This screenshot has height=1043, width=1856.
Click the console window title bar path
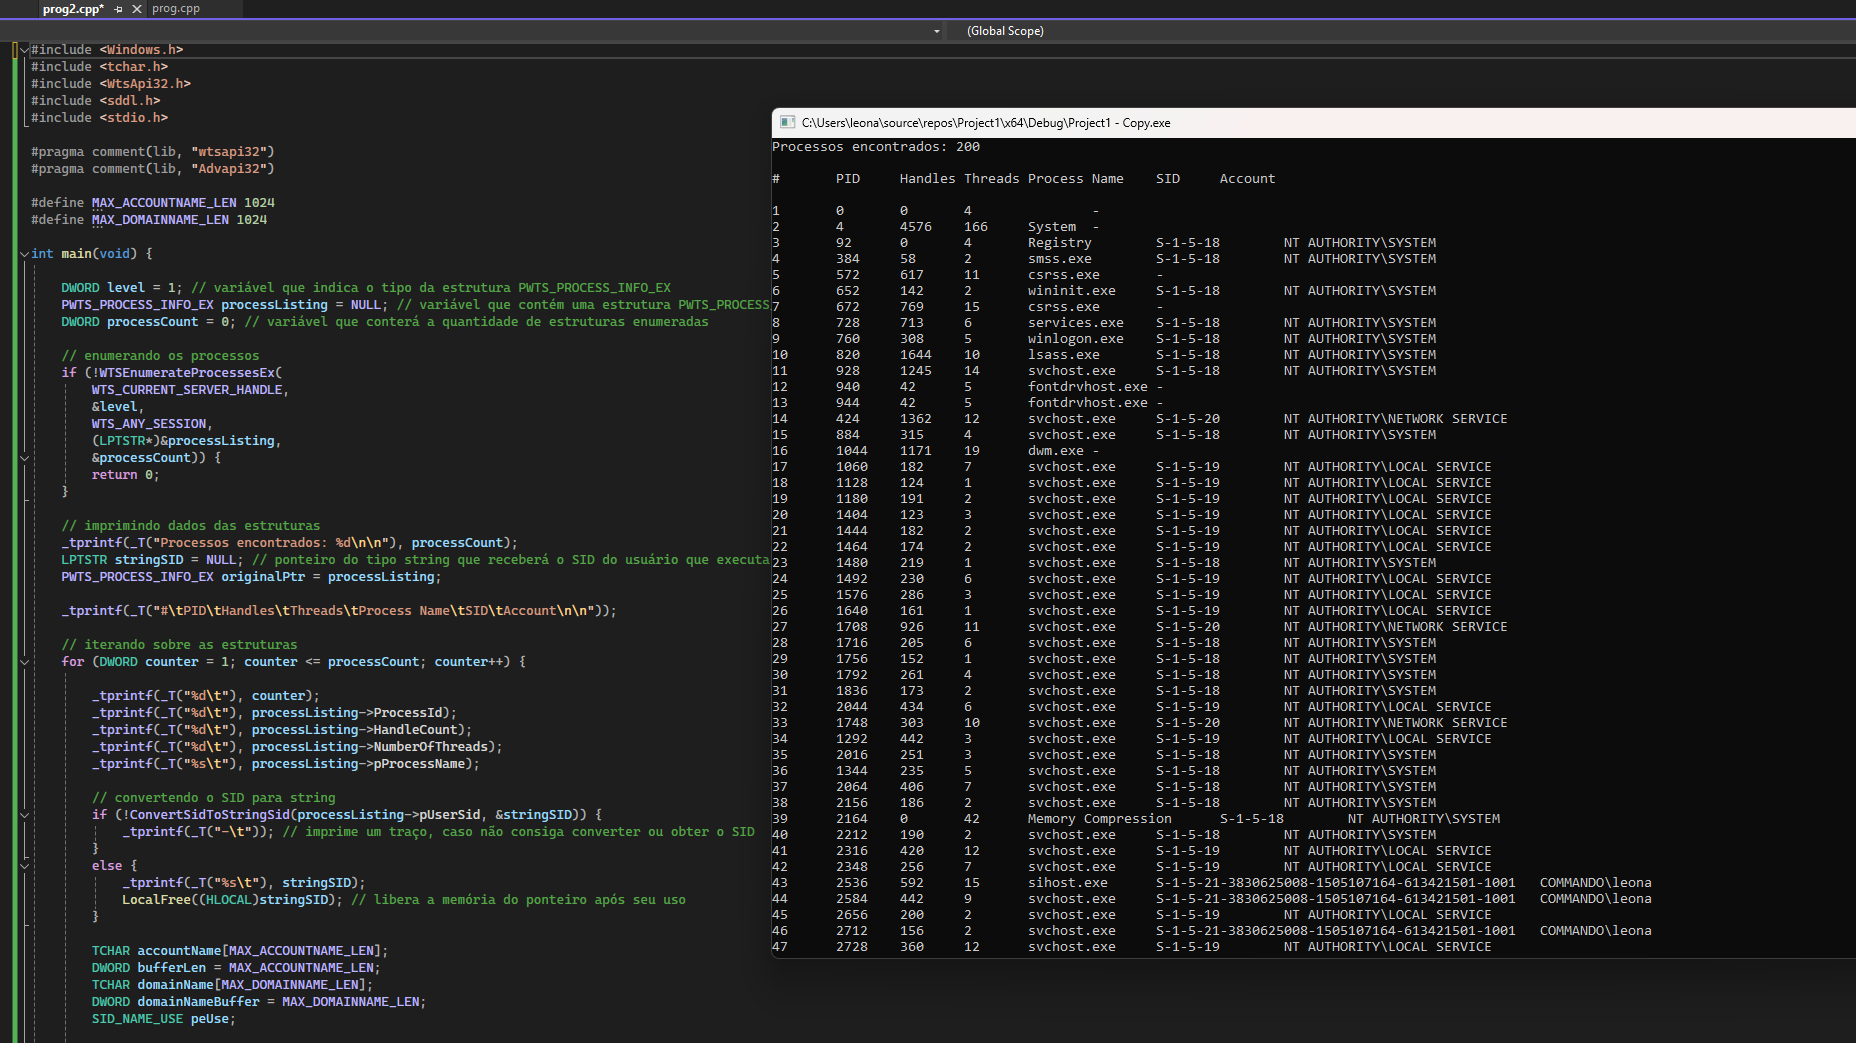click(x=985, y=123)
